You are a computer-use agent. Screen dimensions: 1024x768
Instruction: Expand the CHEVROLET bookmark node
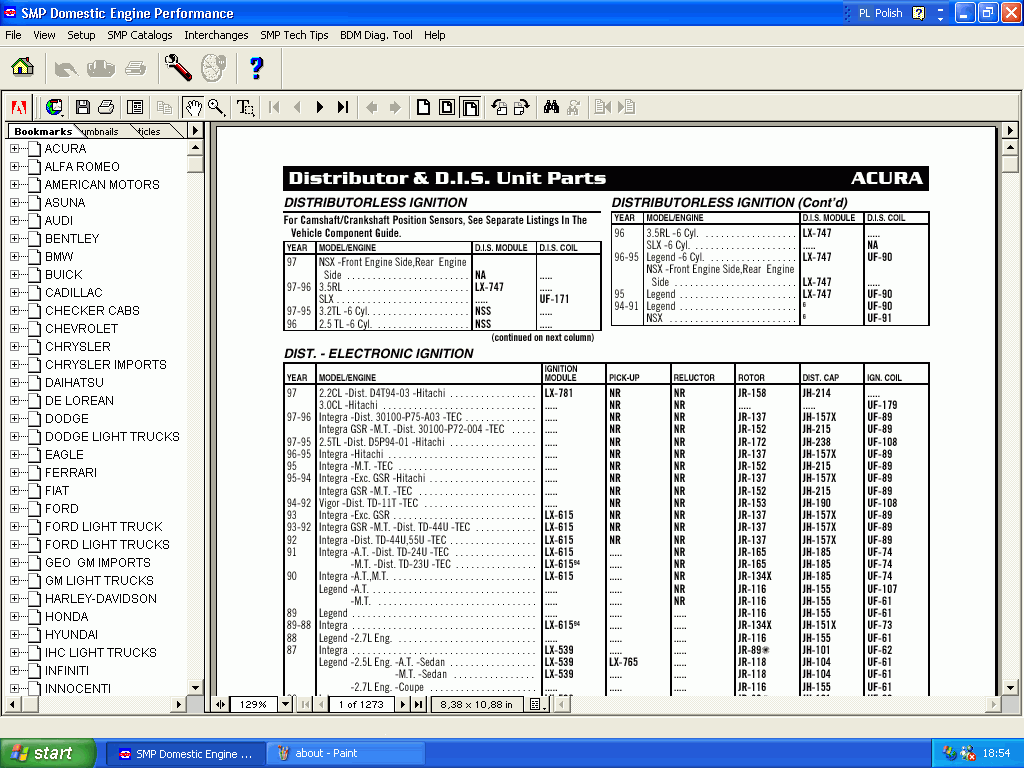click(x=14, y=328)
